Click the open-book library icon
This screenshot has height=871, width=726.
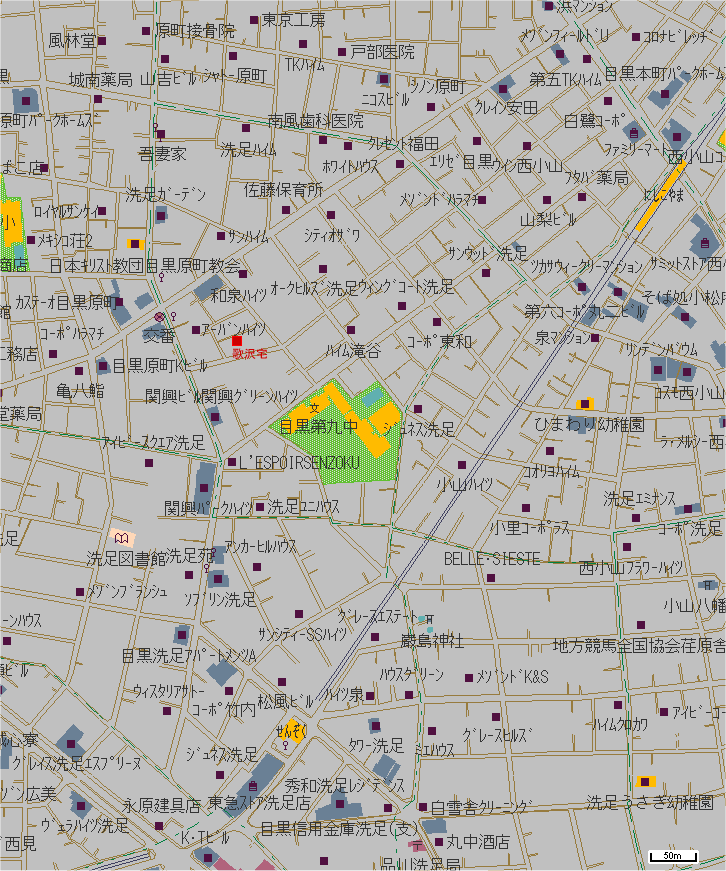122,538
